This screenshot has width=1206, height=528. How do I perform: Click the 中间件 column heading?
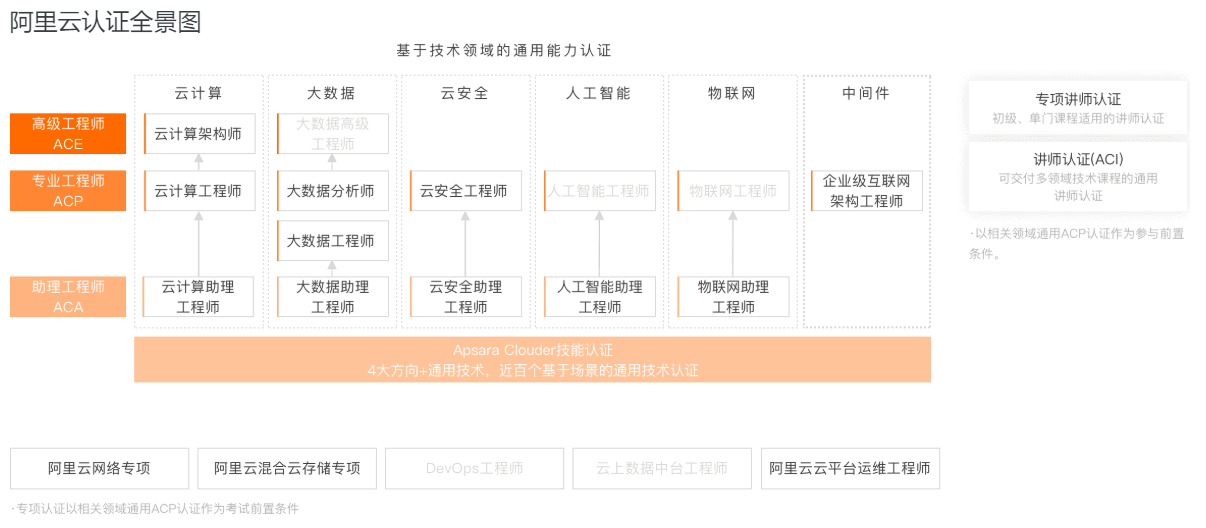pos(866,93)
